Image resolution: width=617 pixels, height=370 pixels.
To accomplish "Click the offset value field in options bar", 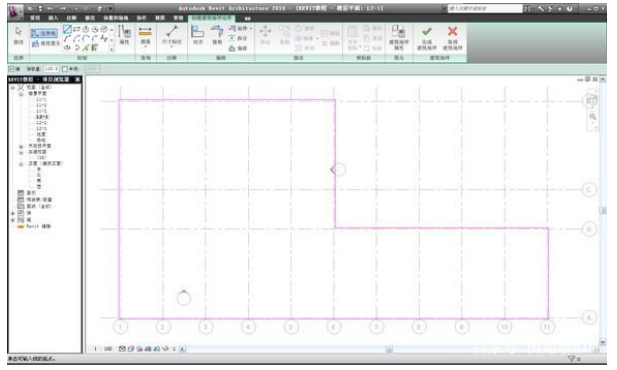I will (x=51, y=69).
